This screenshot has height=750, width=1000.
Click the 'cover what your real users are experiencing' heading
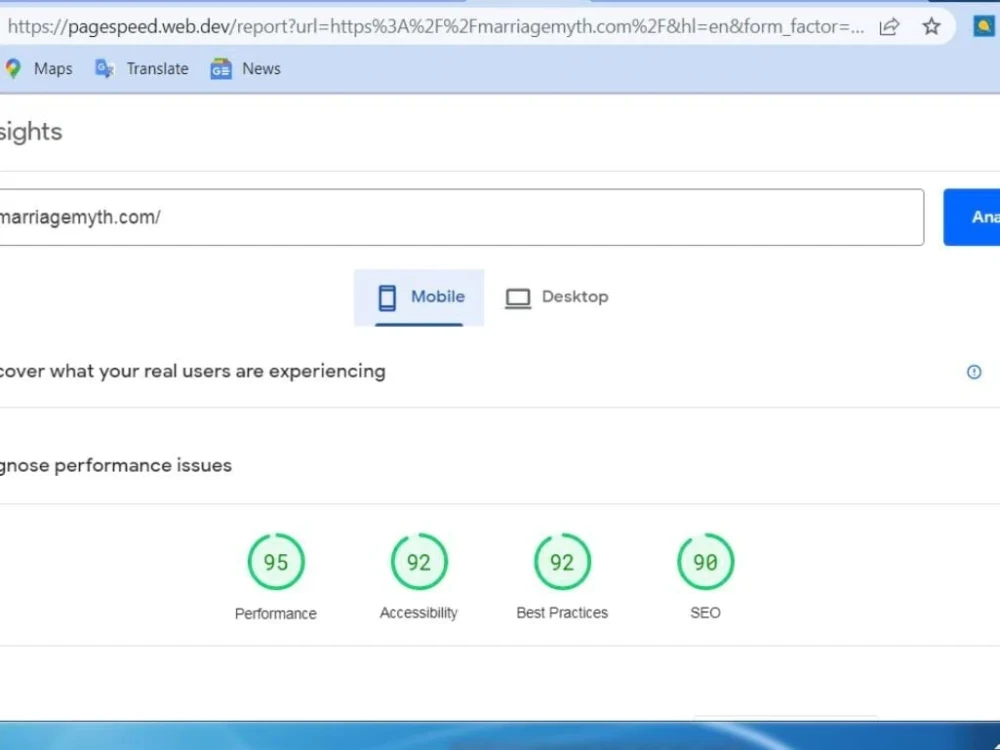click(193, 371)
